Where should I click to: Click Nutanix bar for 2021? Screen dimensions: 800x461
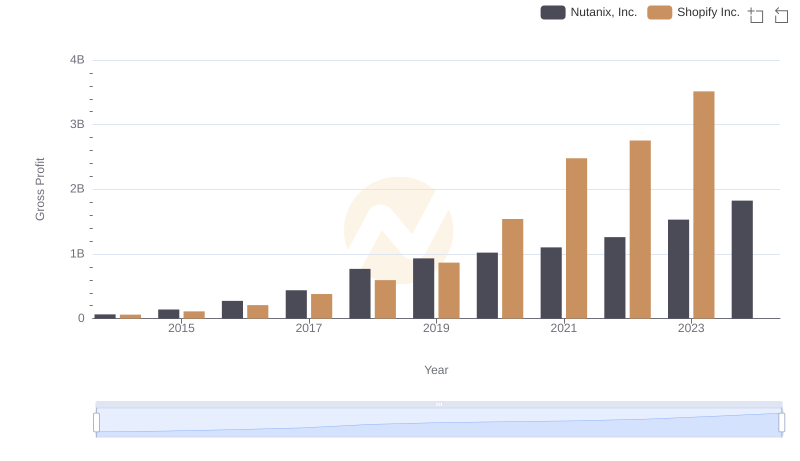[x=551, y=283]
